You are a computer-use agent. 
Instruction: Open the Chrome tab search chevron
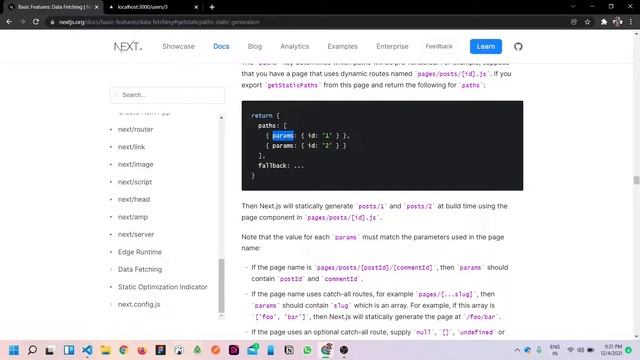573,7
